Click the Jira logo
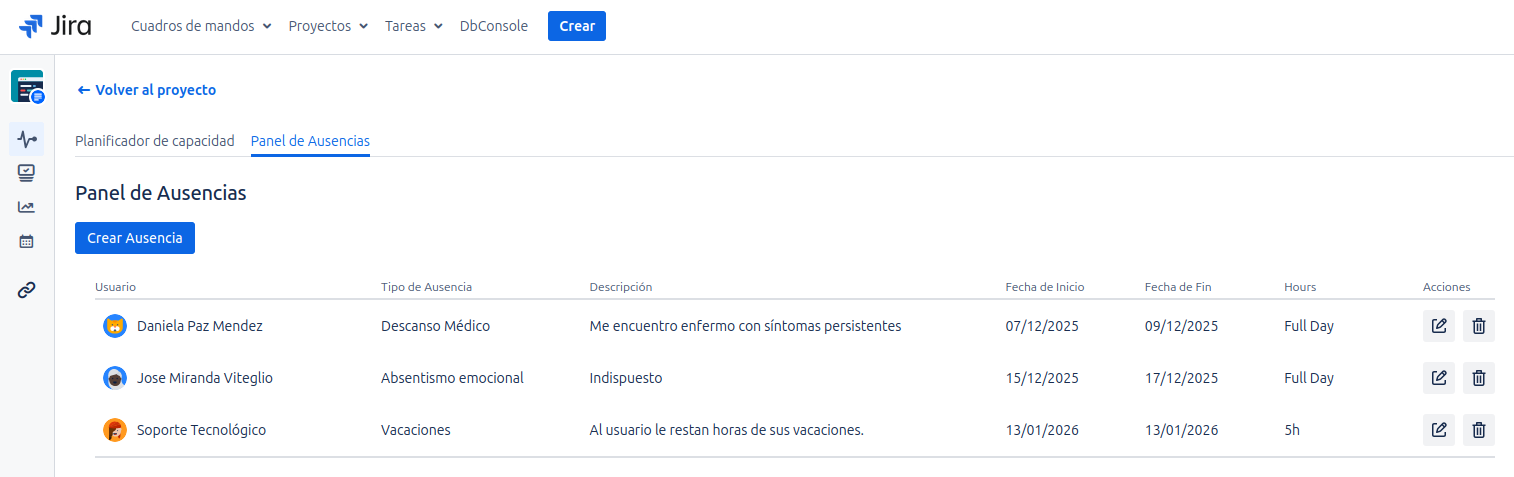 [x=55, y=26]
